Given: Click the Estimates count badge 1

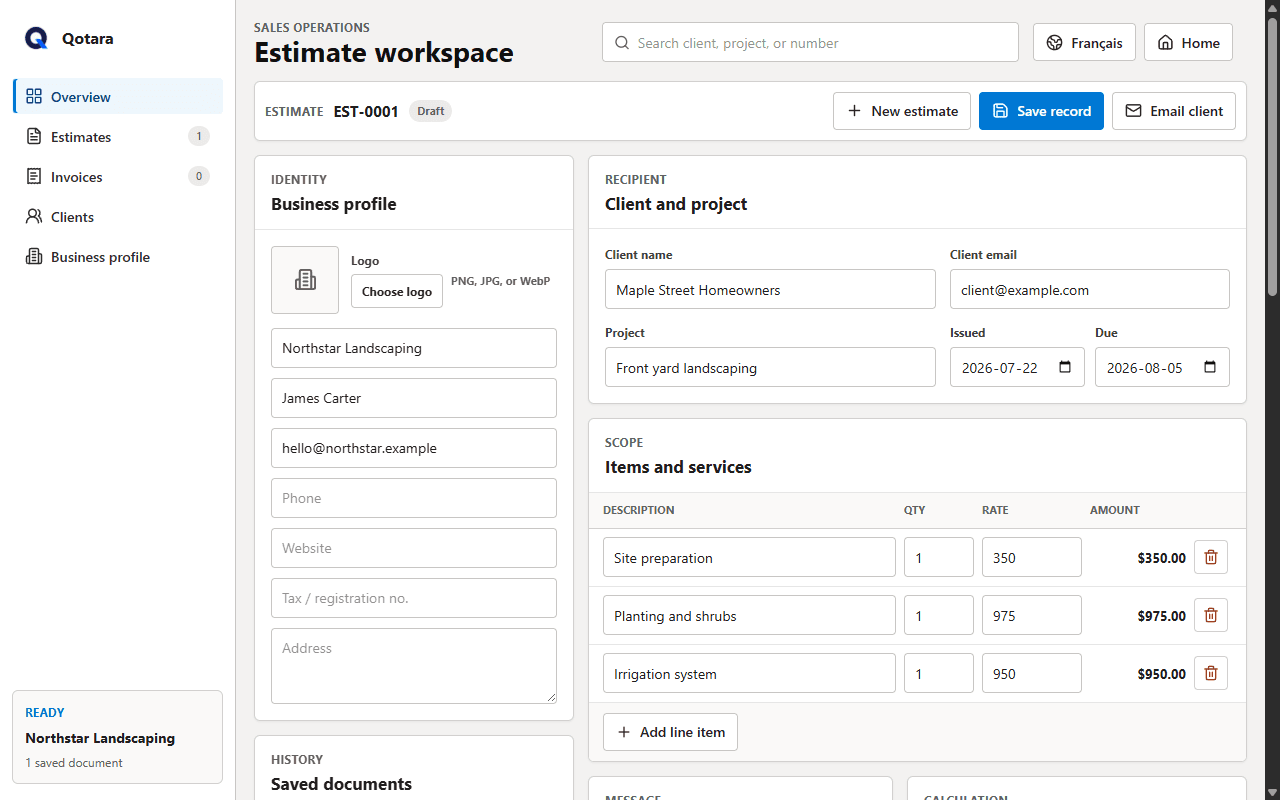Looking at the screenshot, I should (x=199, y=136).
